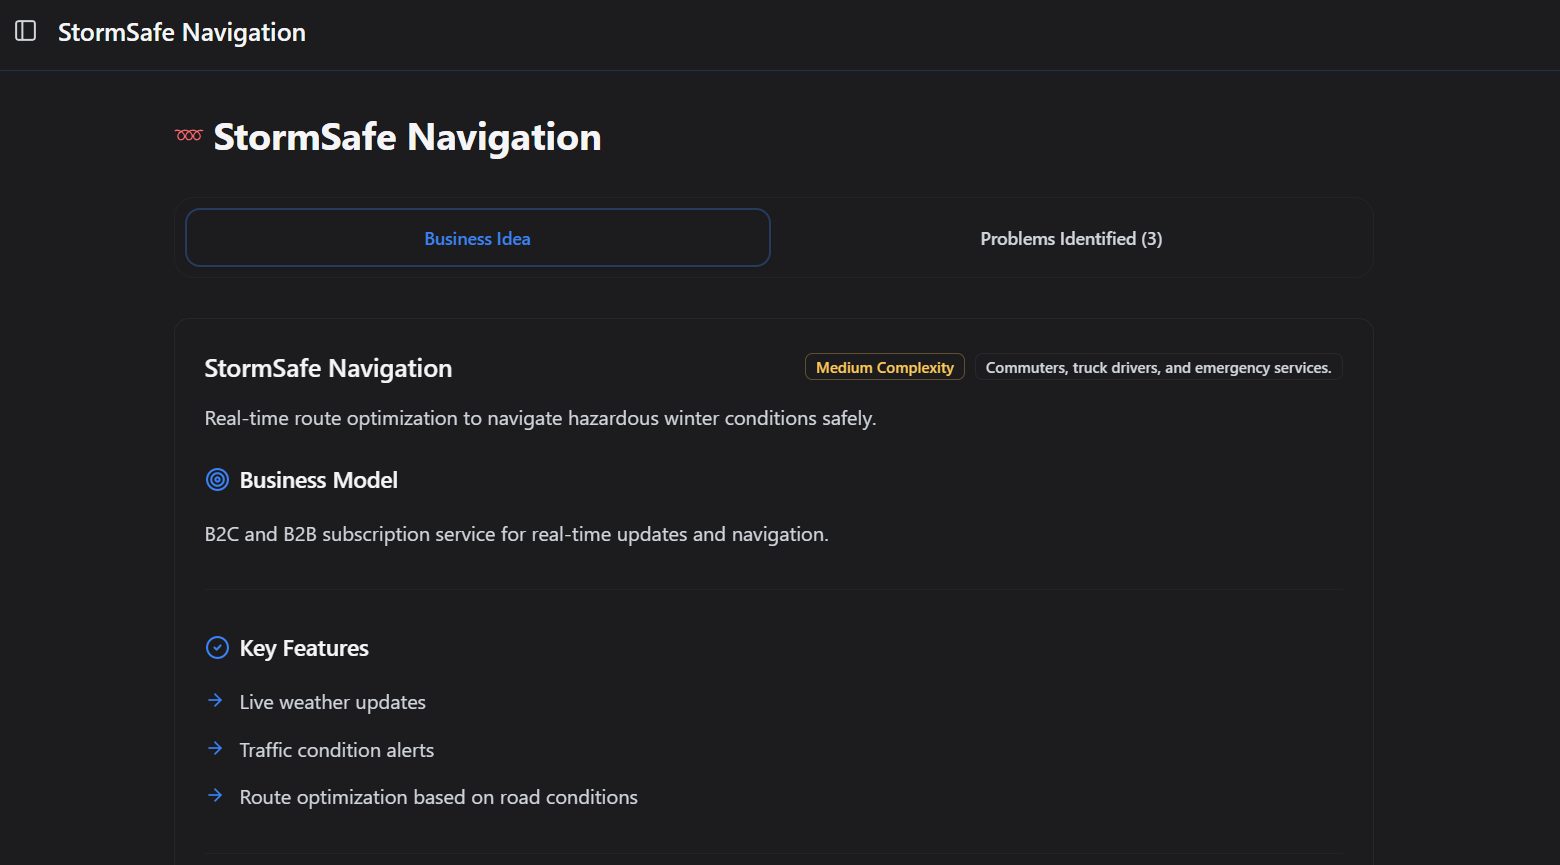Click the Key Features section heading

(x=303, y=648)
